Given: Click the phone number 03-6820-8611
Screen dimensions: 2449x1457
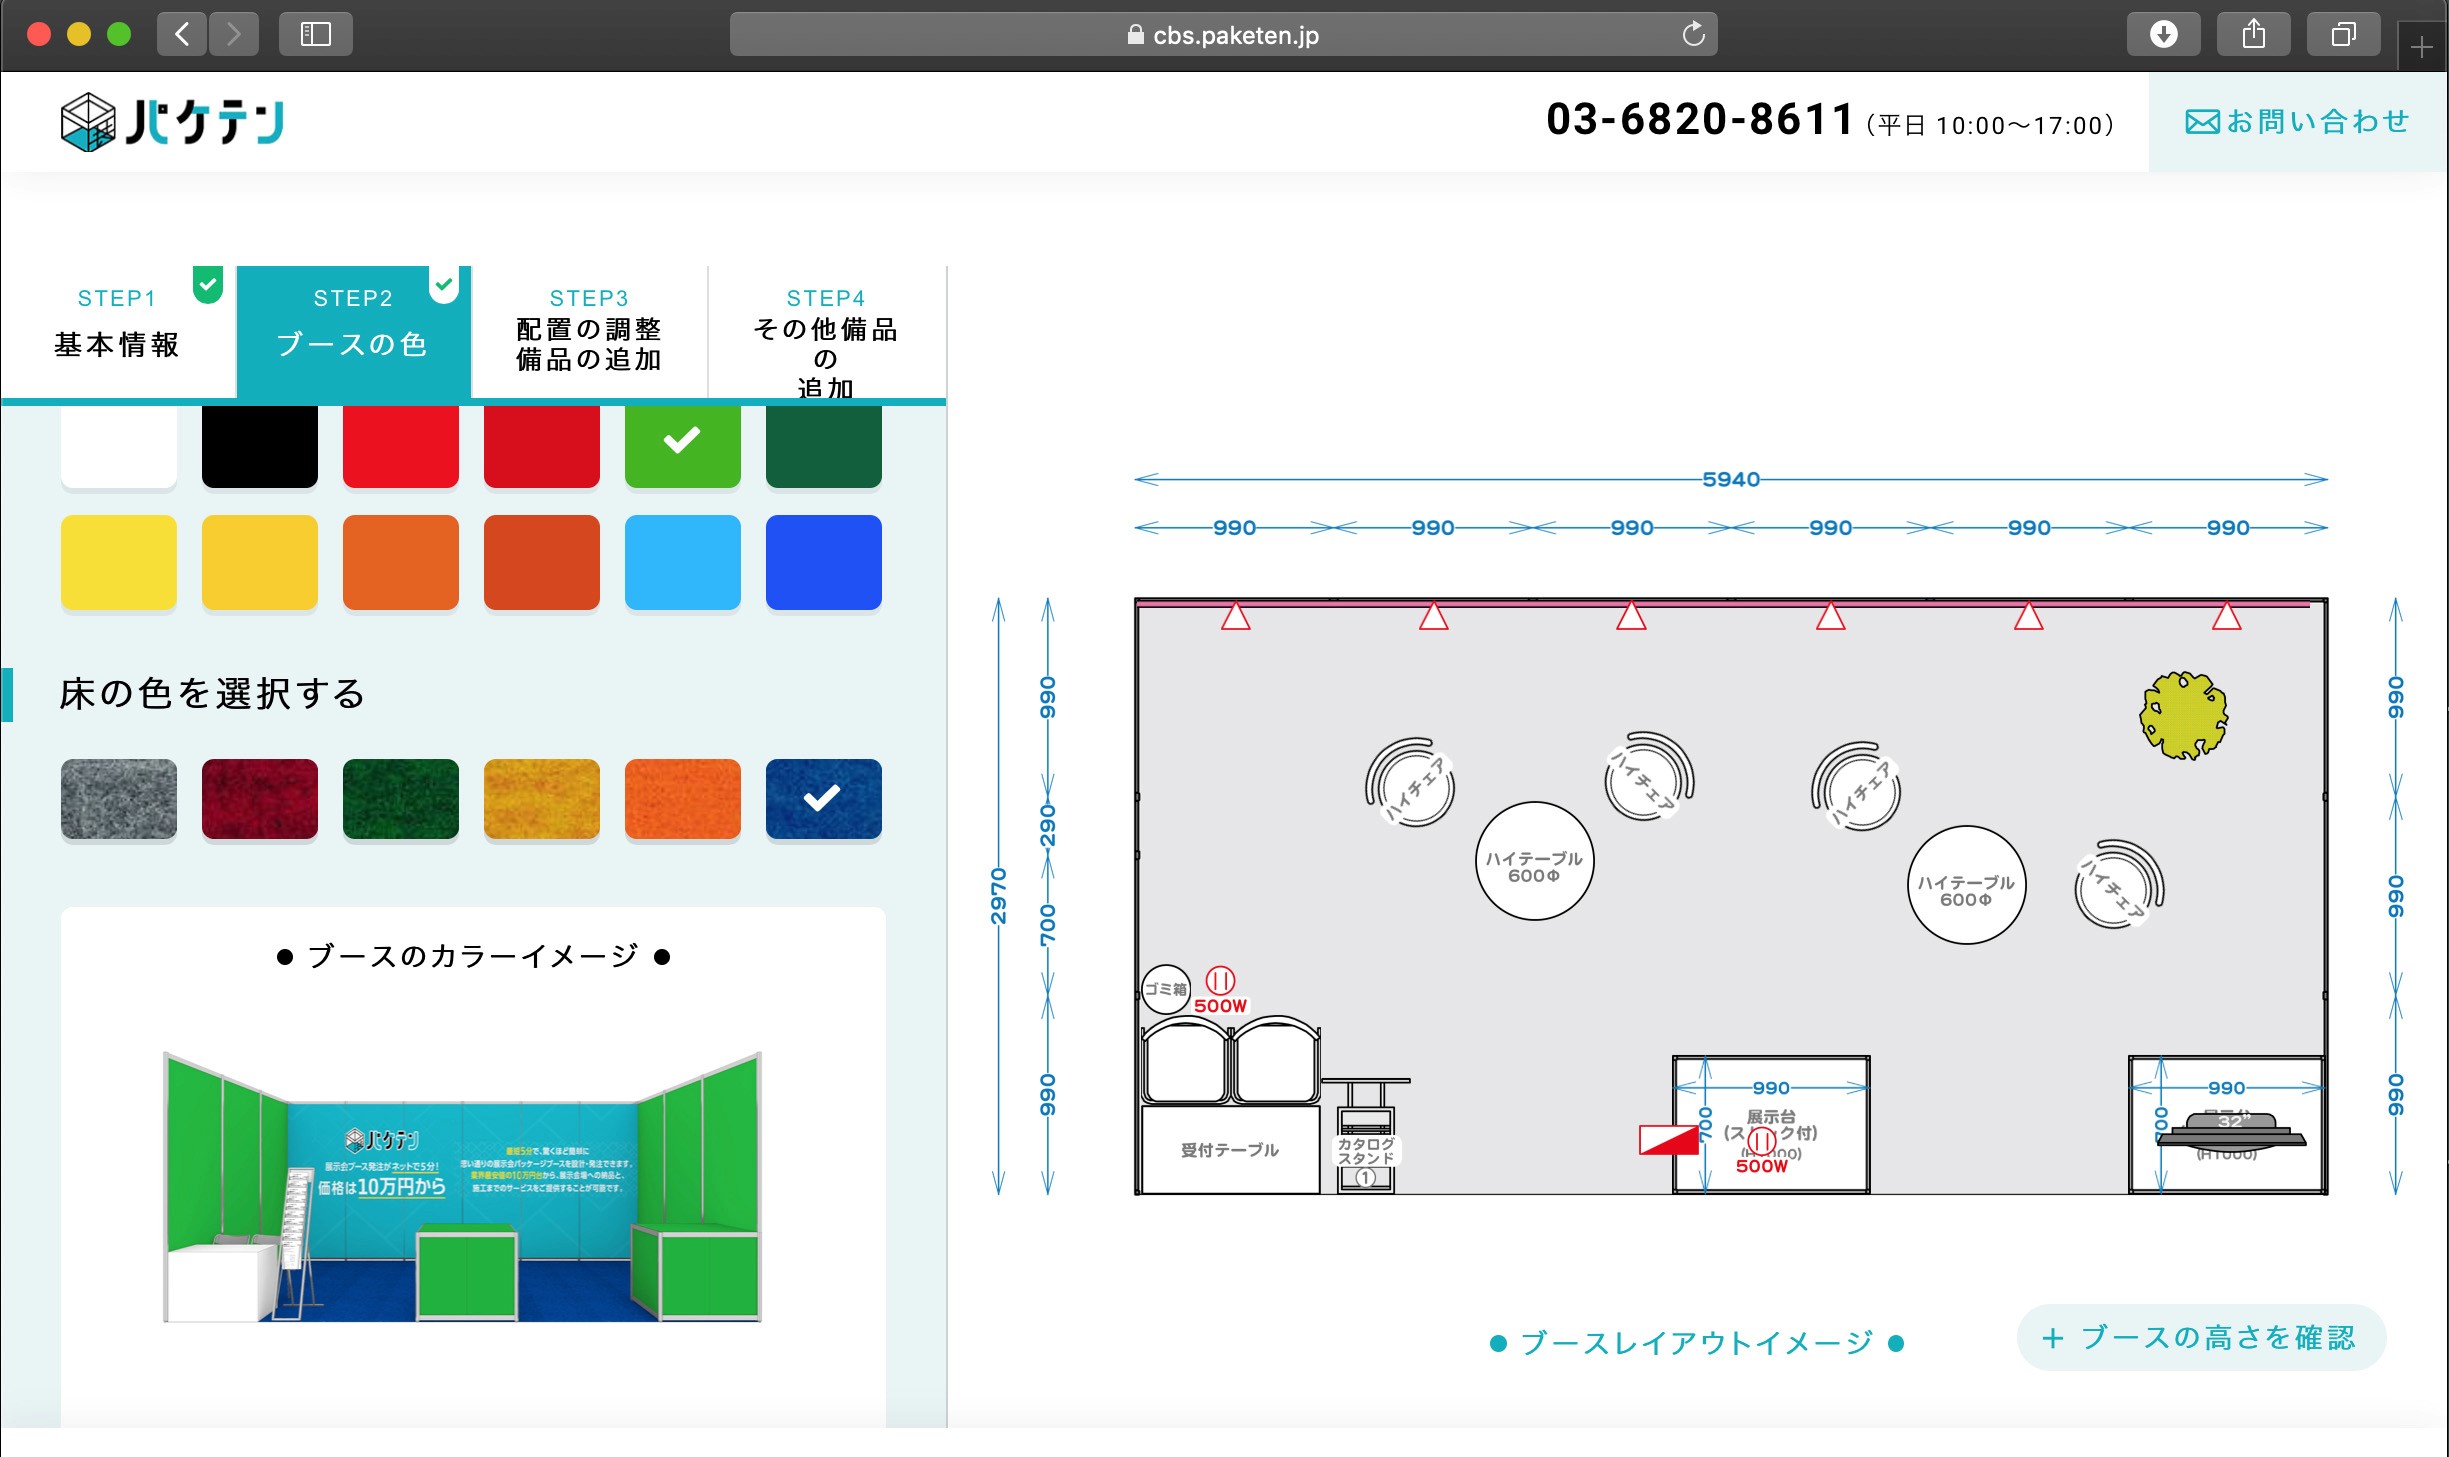Looking at the screenshot, I should click(x=1700, y=118).
